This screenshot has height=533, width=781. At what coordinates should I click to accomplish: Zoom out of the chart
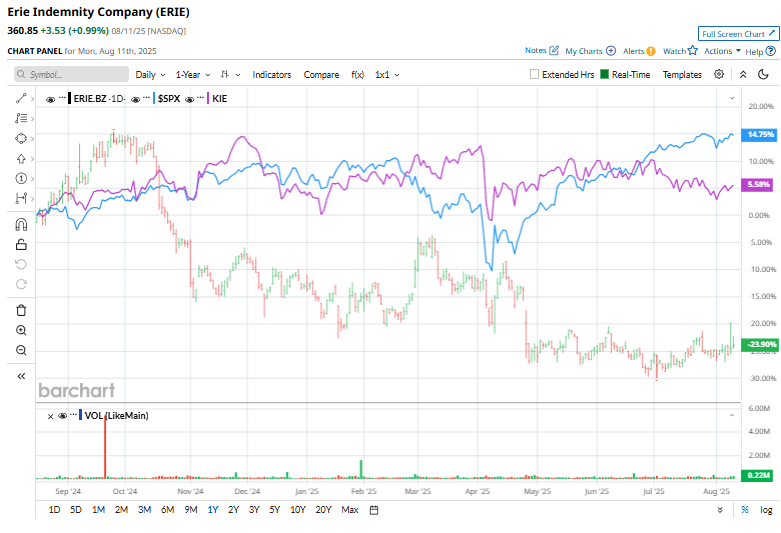tap(21, 350)
